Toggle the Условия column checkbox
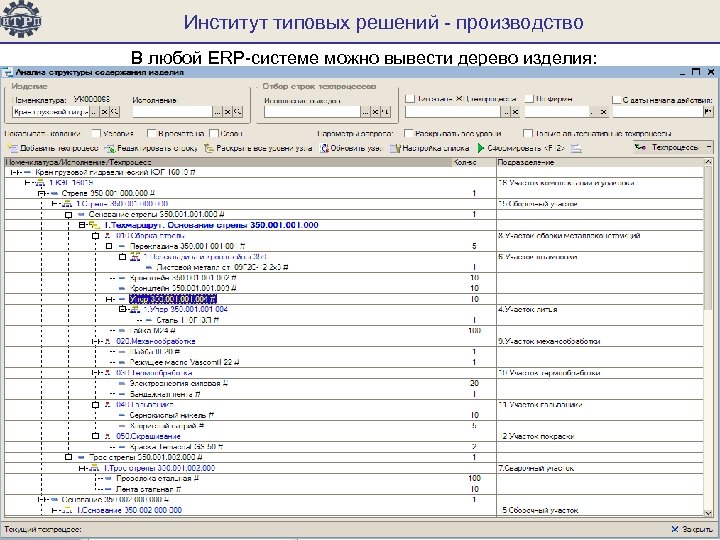 coord(96,134)
